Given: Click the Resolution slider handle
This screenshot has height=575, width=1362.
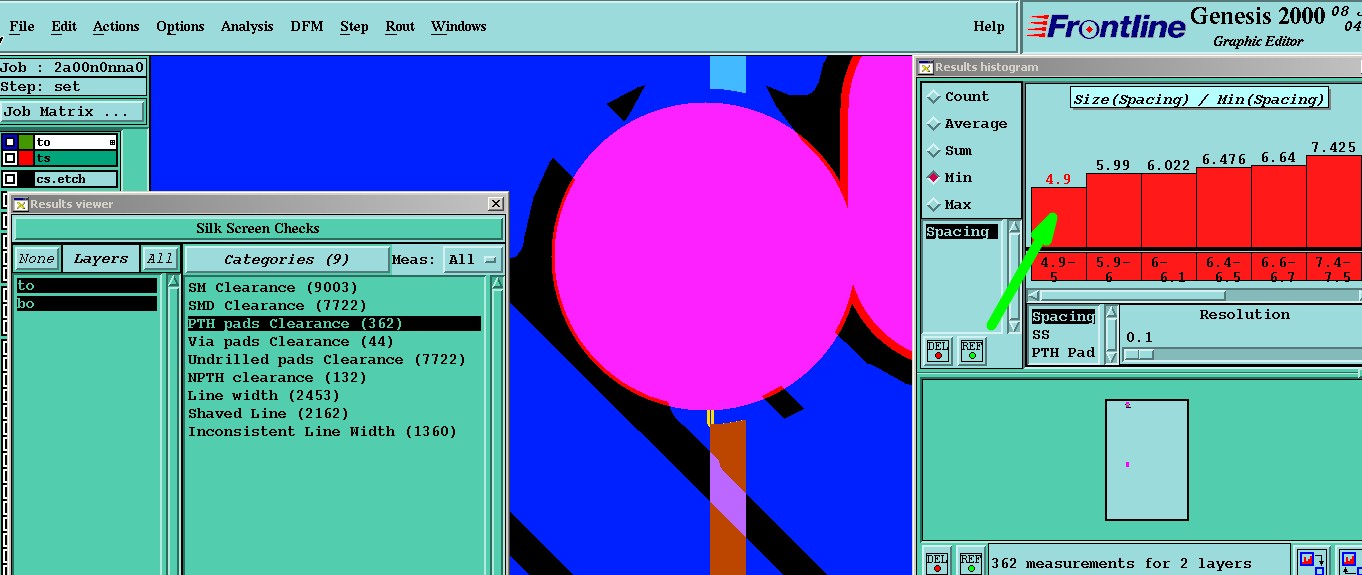Looking at the screenshot, I should pyautogui.click(x=1140, y=354).
